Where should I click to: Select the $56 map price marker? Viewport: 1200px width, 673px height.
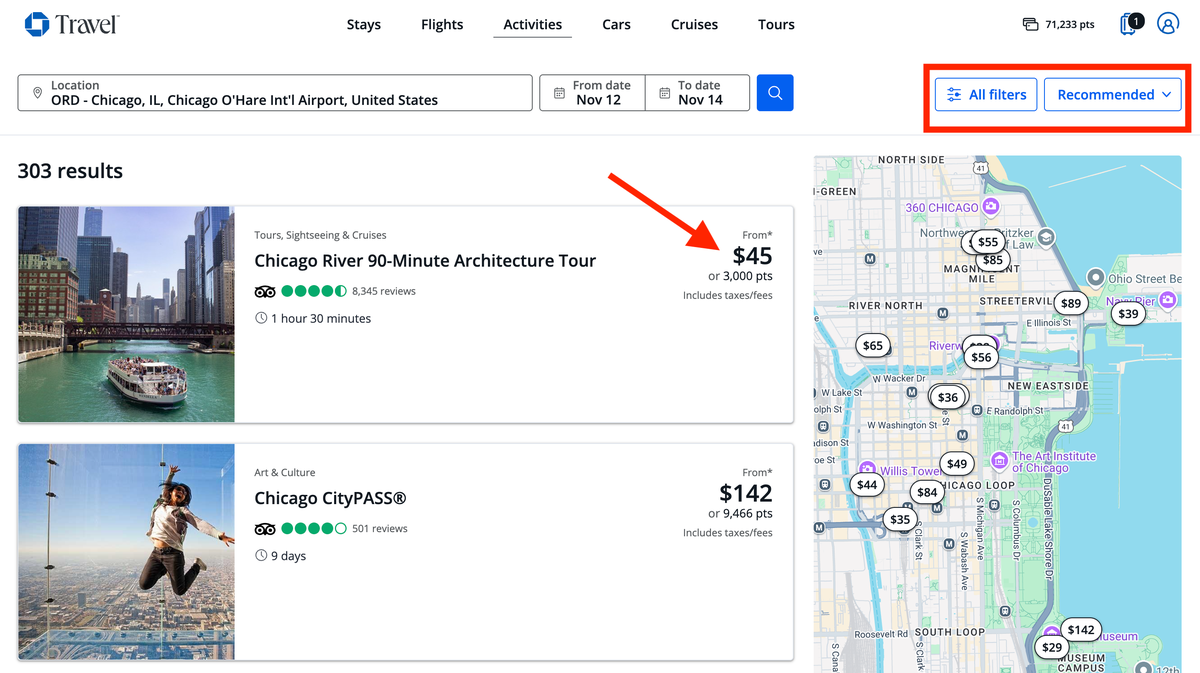coord(981,357)
